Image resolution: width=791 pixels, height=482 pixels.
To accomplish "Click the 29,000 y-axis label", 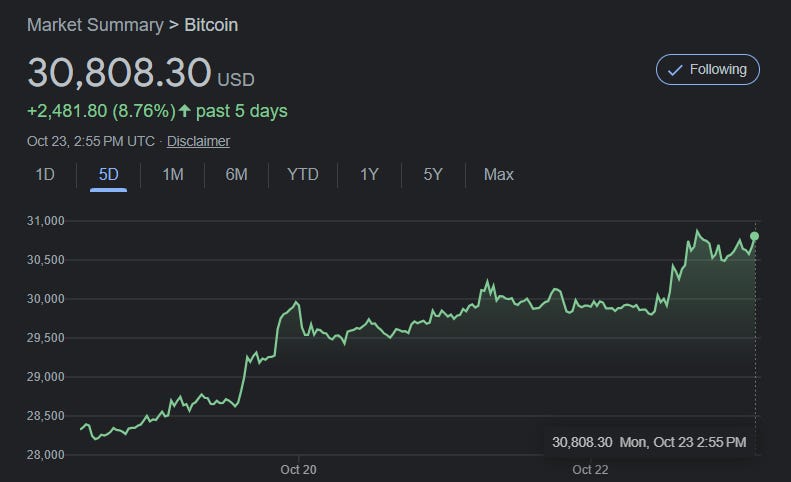I will pos(45,377).
